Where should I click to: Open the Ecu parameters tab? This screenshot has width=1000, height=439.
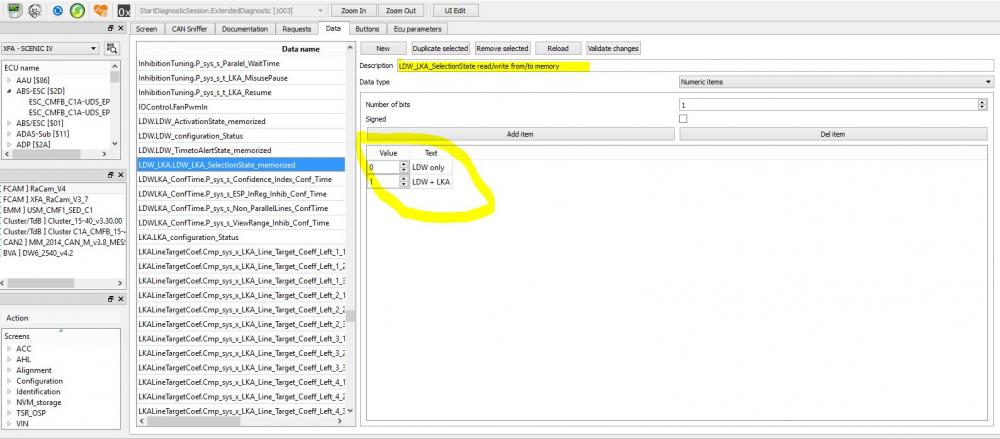click(x=417, y=29)
